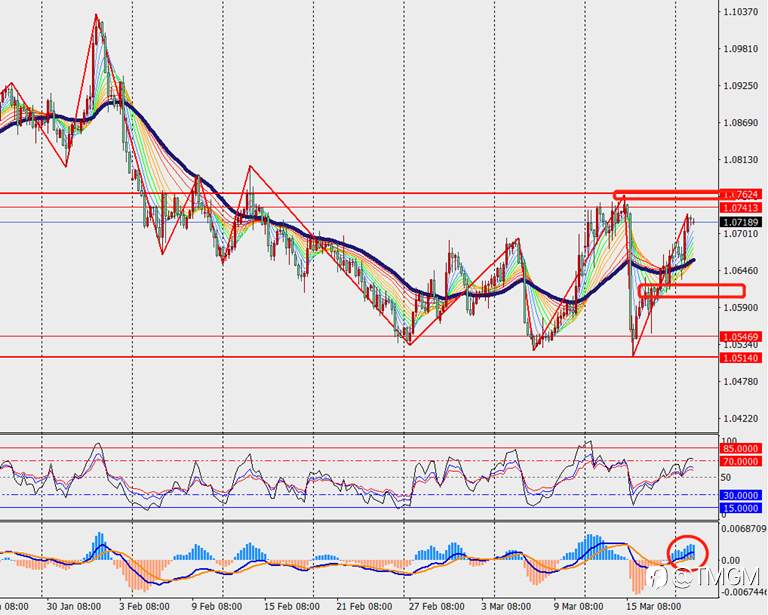Click the 1.07010 price axis label
Image resolution: width=768 pixels, height=615 pixels.
[x=743, y=234]
